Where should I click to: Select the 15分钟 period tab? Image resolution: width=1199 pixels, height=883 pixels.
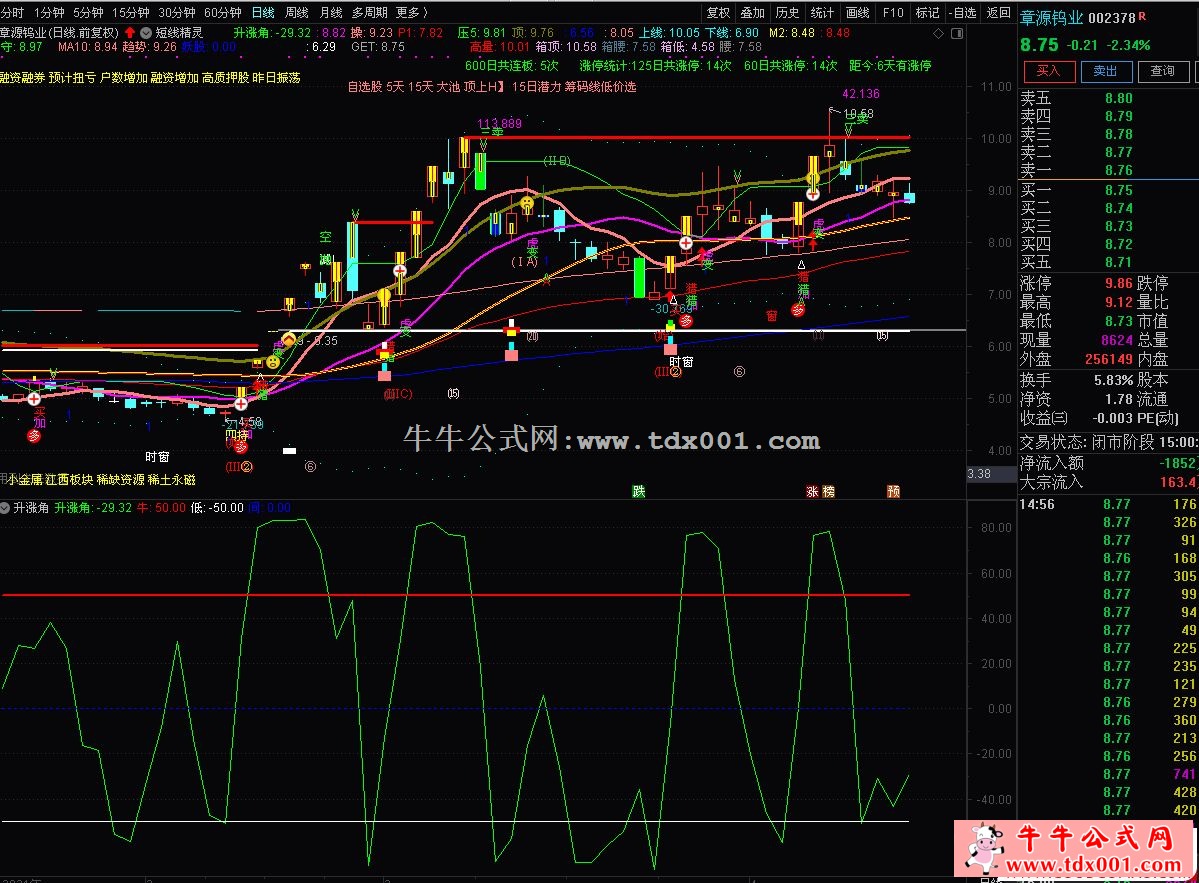(130, 12)
